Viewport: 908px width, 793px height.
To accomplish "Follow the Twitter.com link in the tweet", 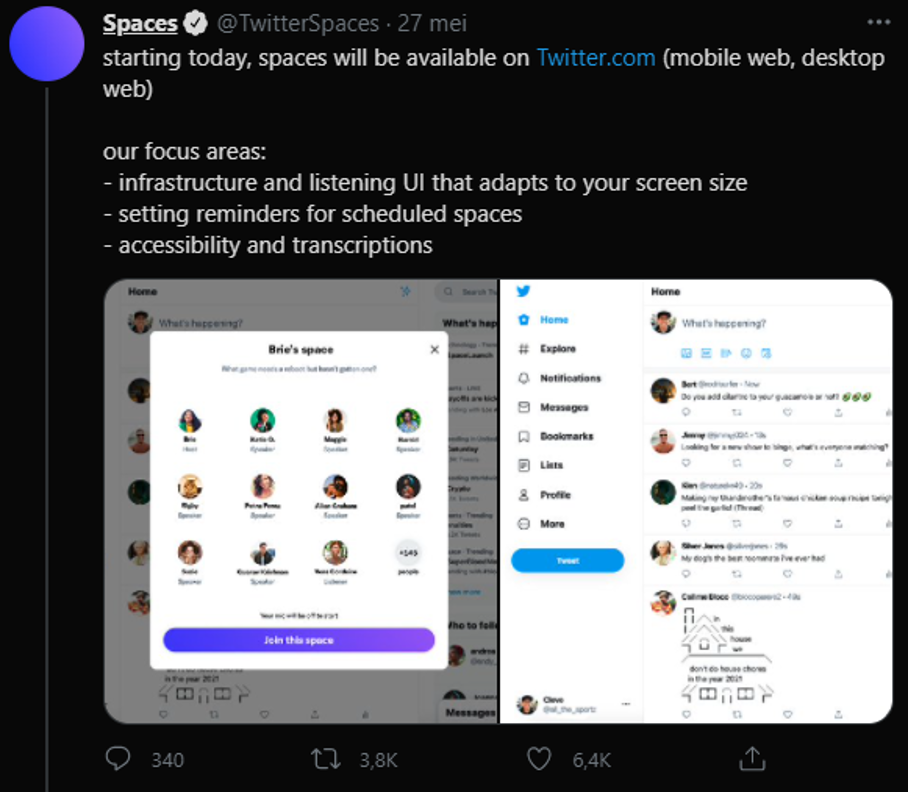I will tap(595, 57).
